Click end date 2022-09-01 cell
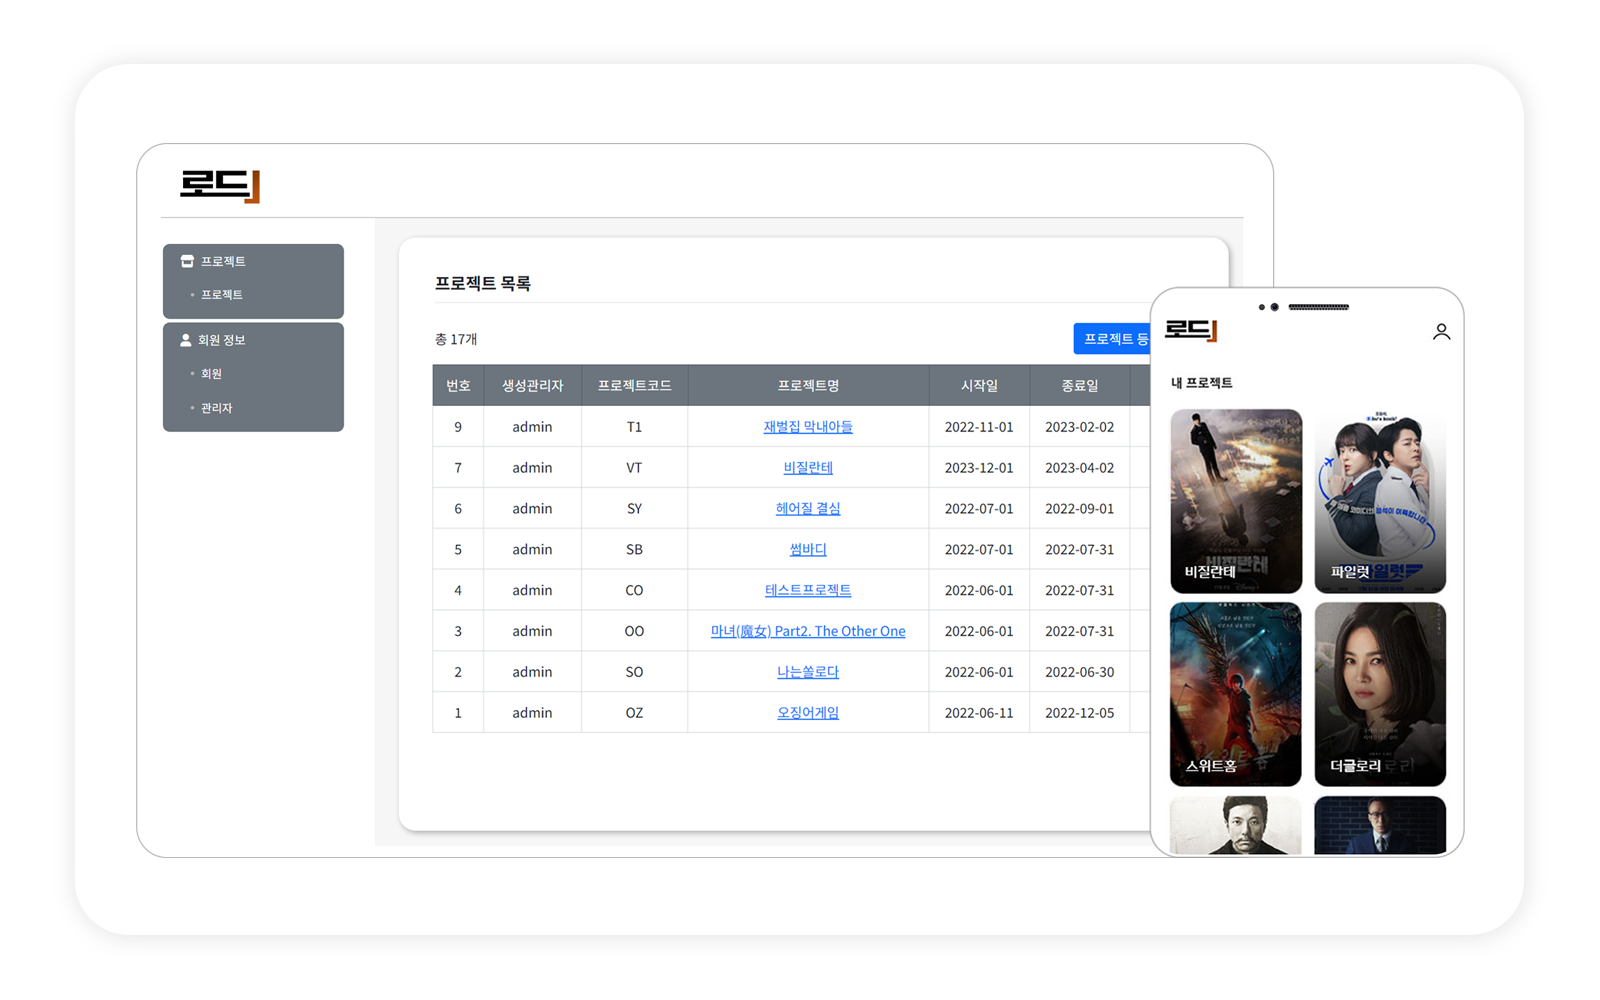 click(x=1079, y=509)
